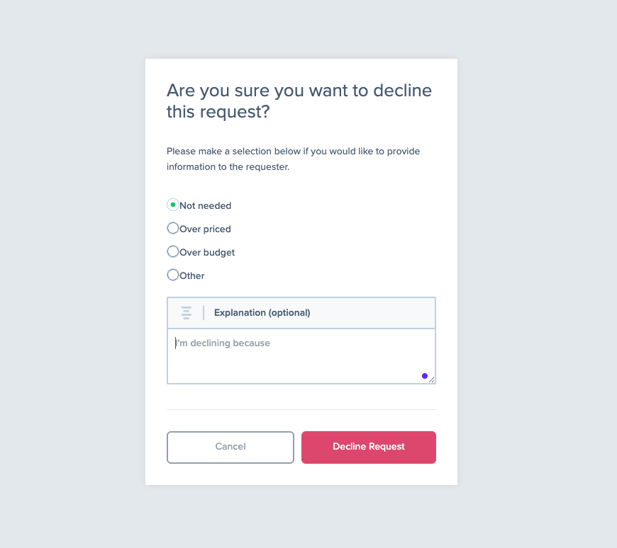
Task: Click the "Other" label text
Action: (192, 276)
